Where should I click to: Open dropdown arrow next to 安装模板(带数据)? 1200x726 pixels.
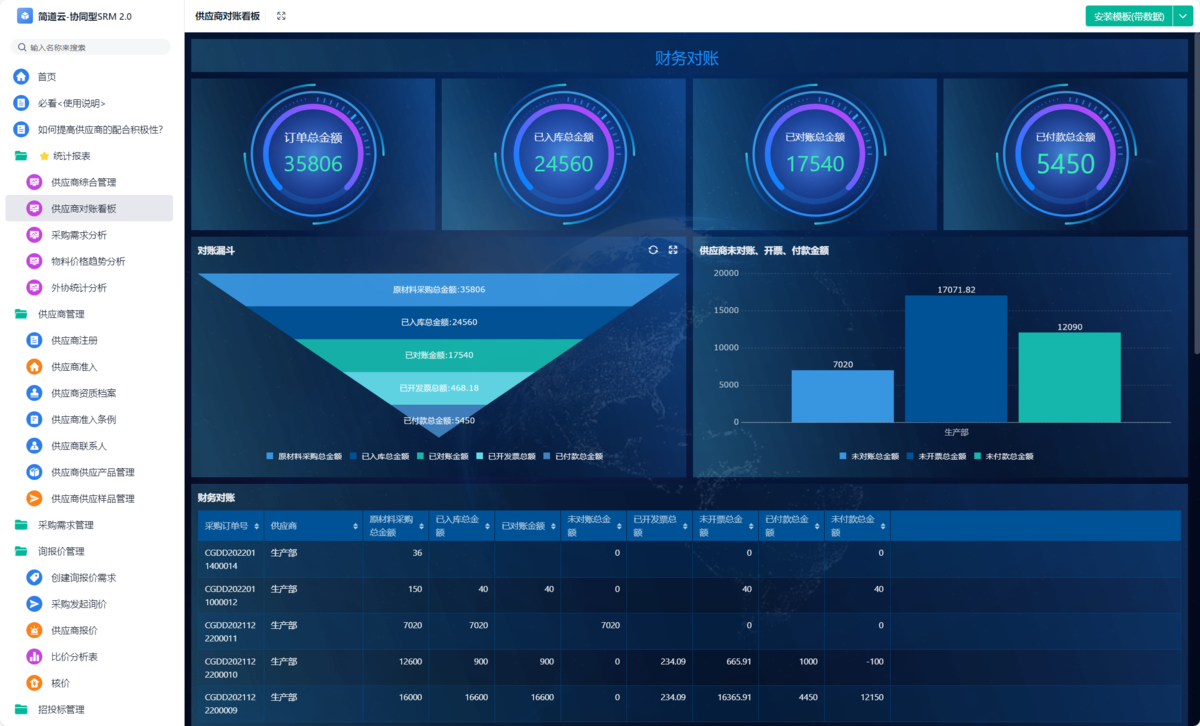pyautogui.click(x=1182, y=16)
